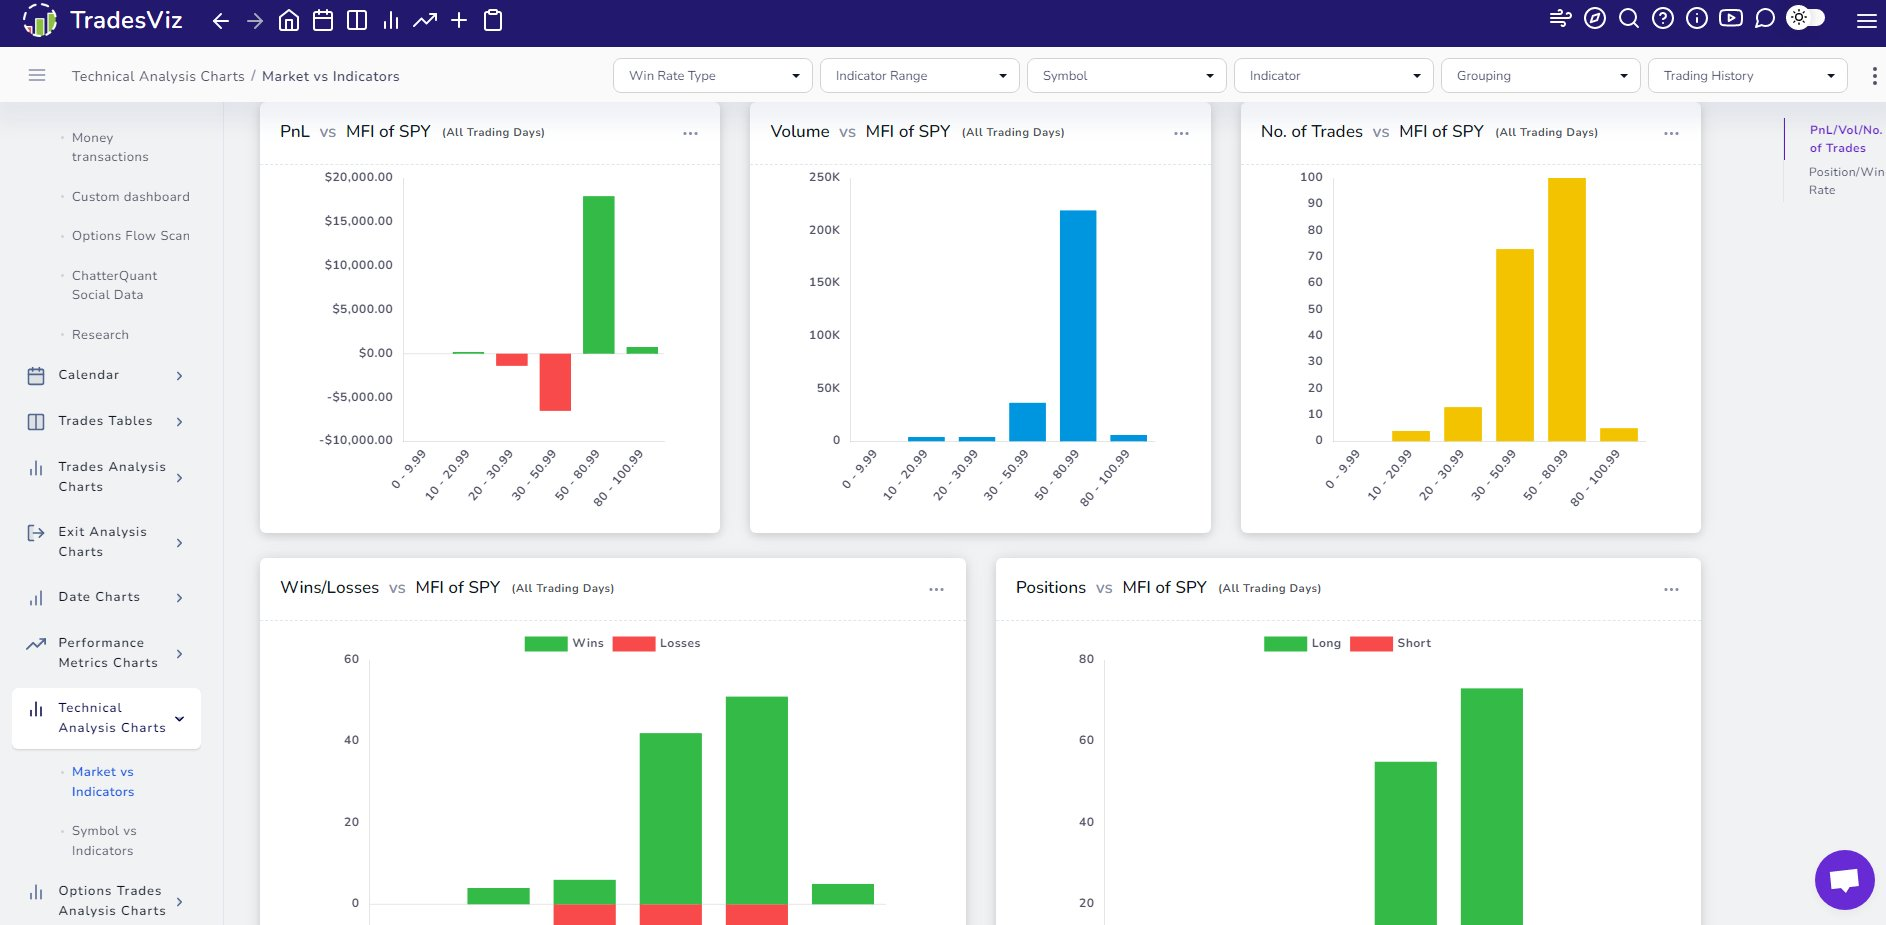Open the compass explore icon
The image size is (1886, 925).
click(1595, 18)
